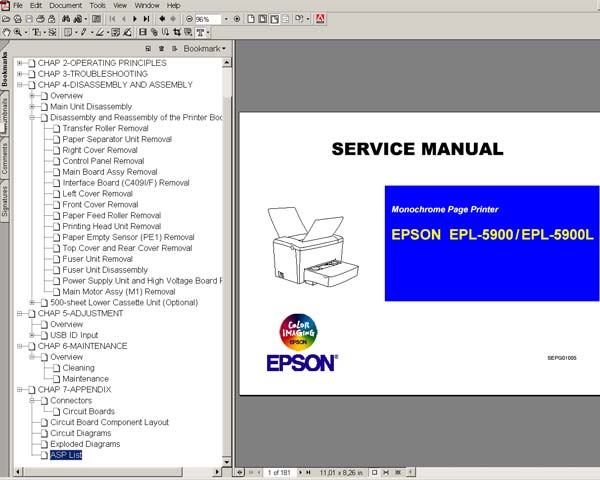The height and width of the screenshot is (480, 600).
Task: Click the new bookmark icon in panel header
Action: point(148,49)
